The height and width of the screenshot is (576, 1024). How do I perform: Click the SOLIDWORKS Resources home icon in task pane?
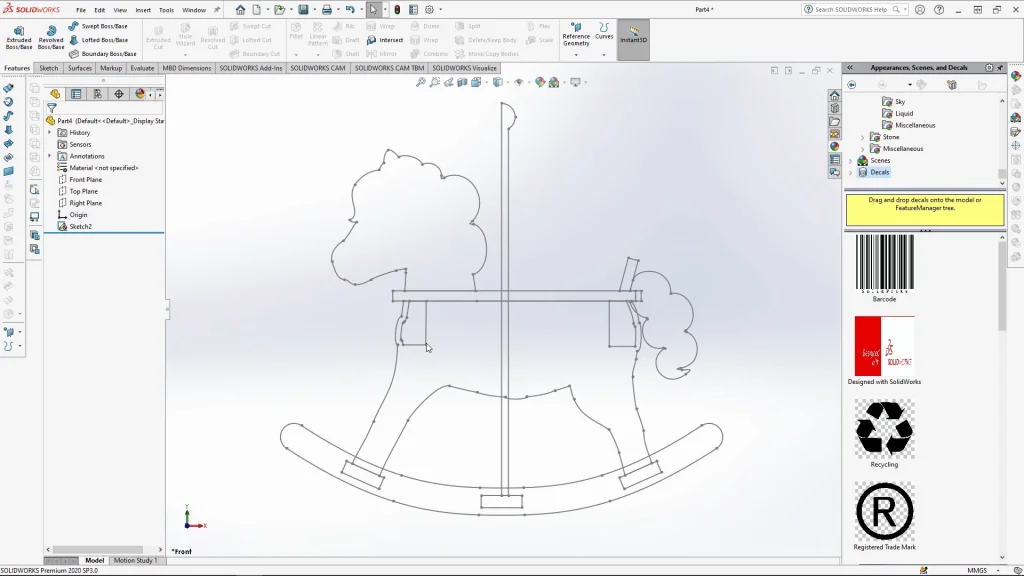(x=835, y=95)
